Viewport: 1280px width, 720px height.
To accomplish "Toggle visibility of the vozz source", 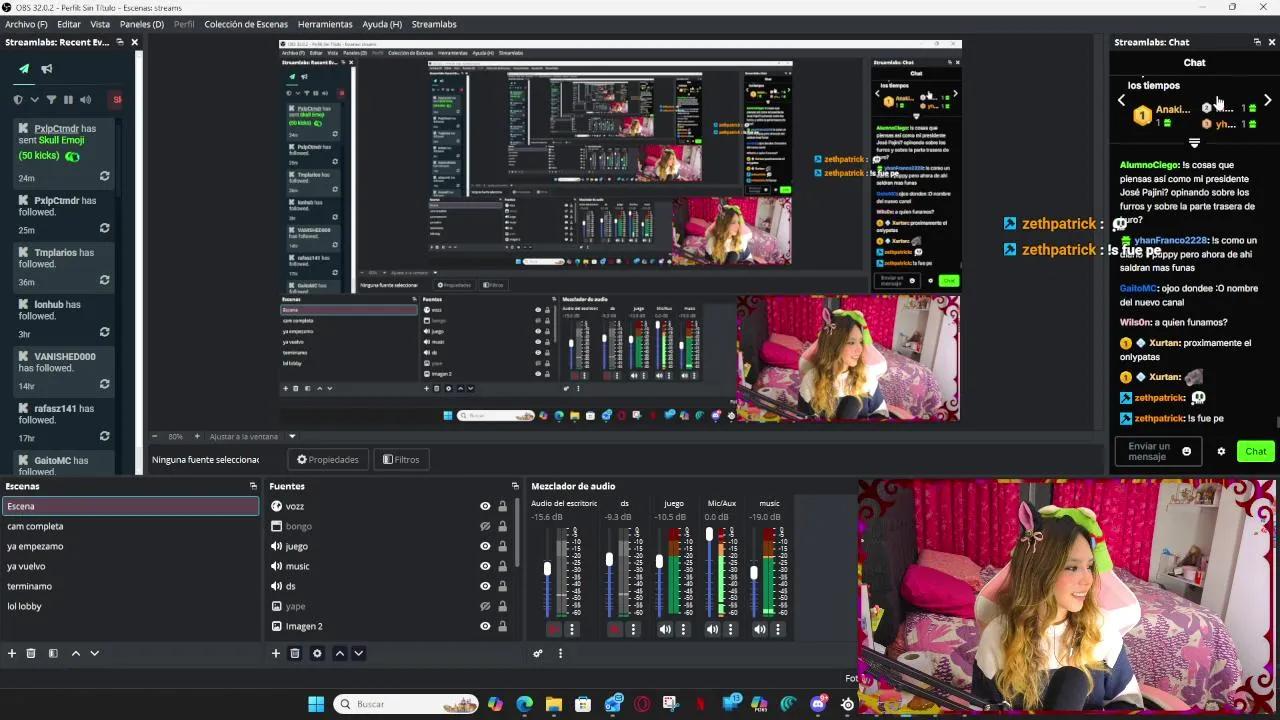I will tap(485, 506).
